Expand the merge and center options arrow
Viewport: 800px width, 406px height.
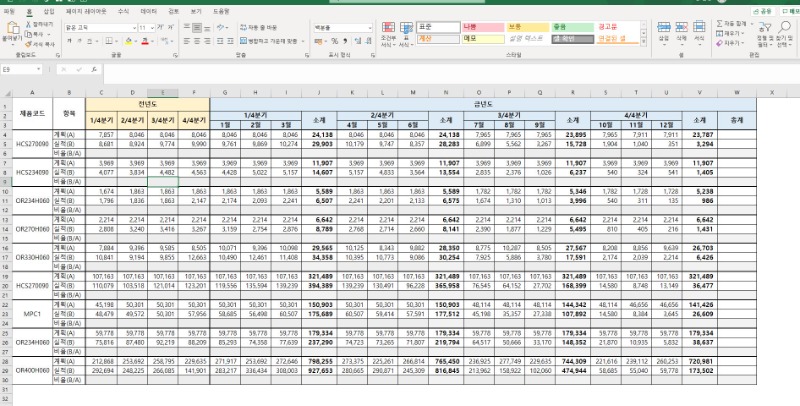pos(303,41)
